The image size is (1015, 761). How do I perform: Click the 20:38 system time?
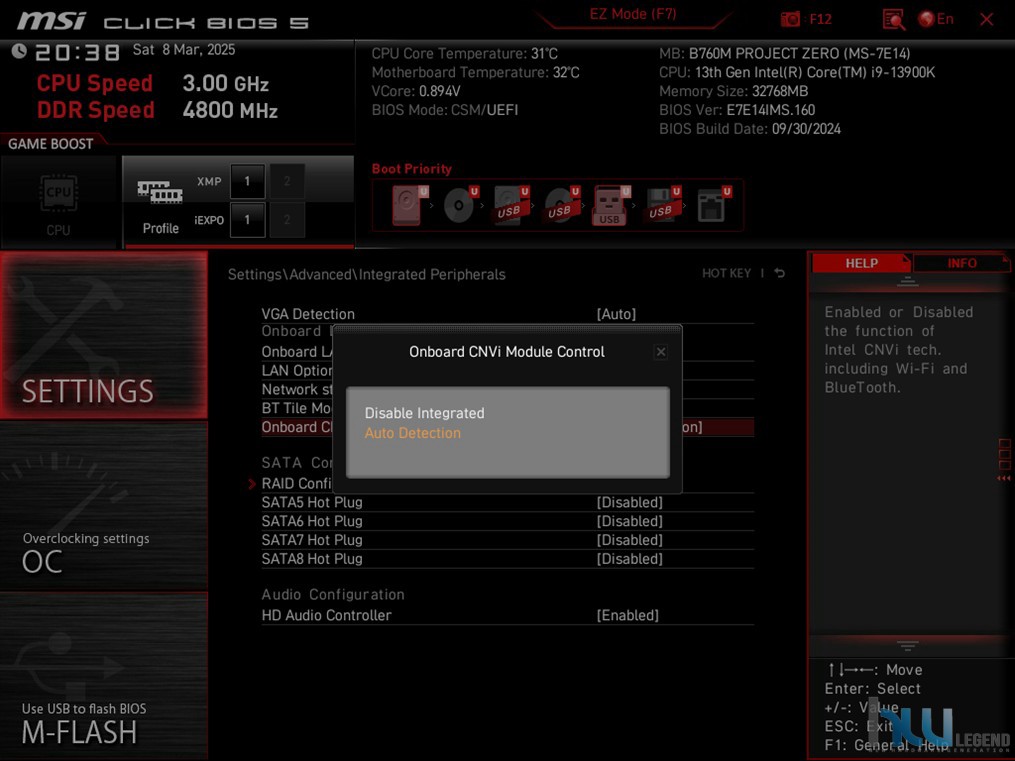tap(77, 52)
